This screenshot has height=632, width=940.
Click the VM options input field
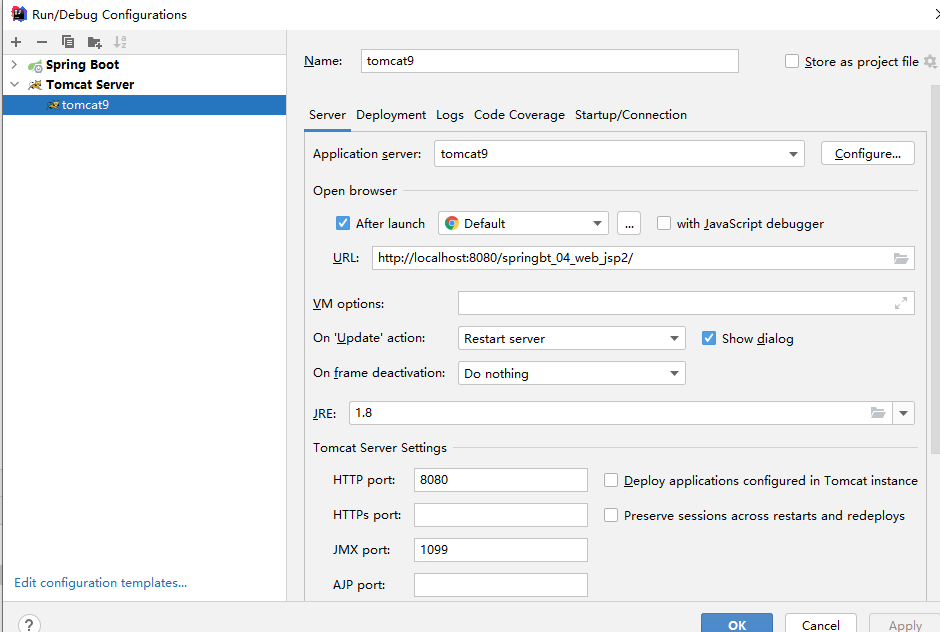686,303
